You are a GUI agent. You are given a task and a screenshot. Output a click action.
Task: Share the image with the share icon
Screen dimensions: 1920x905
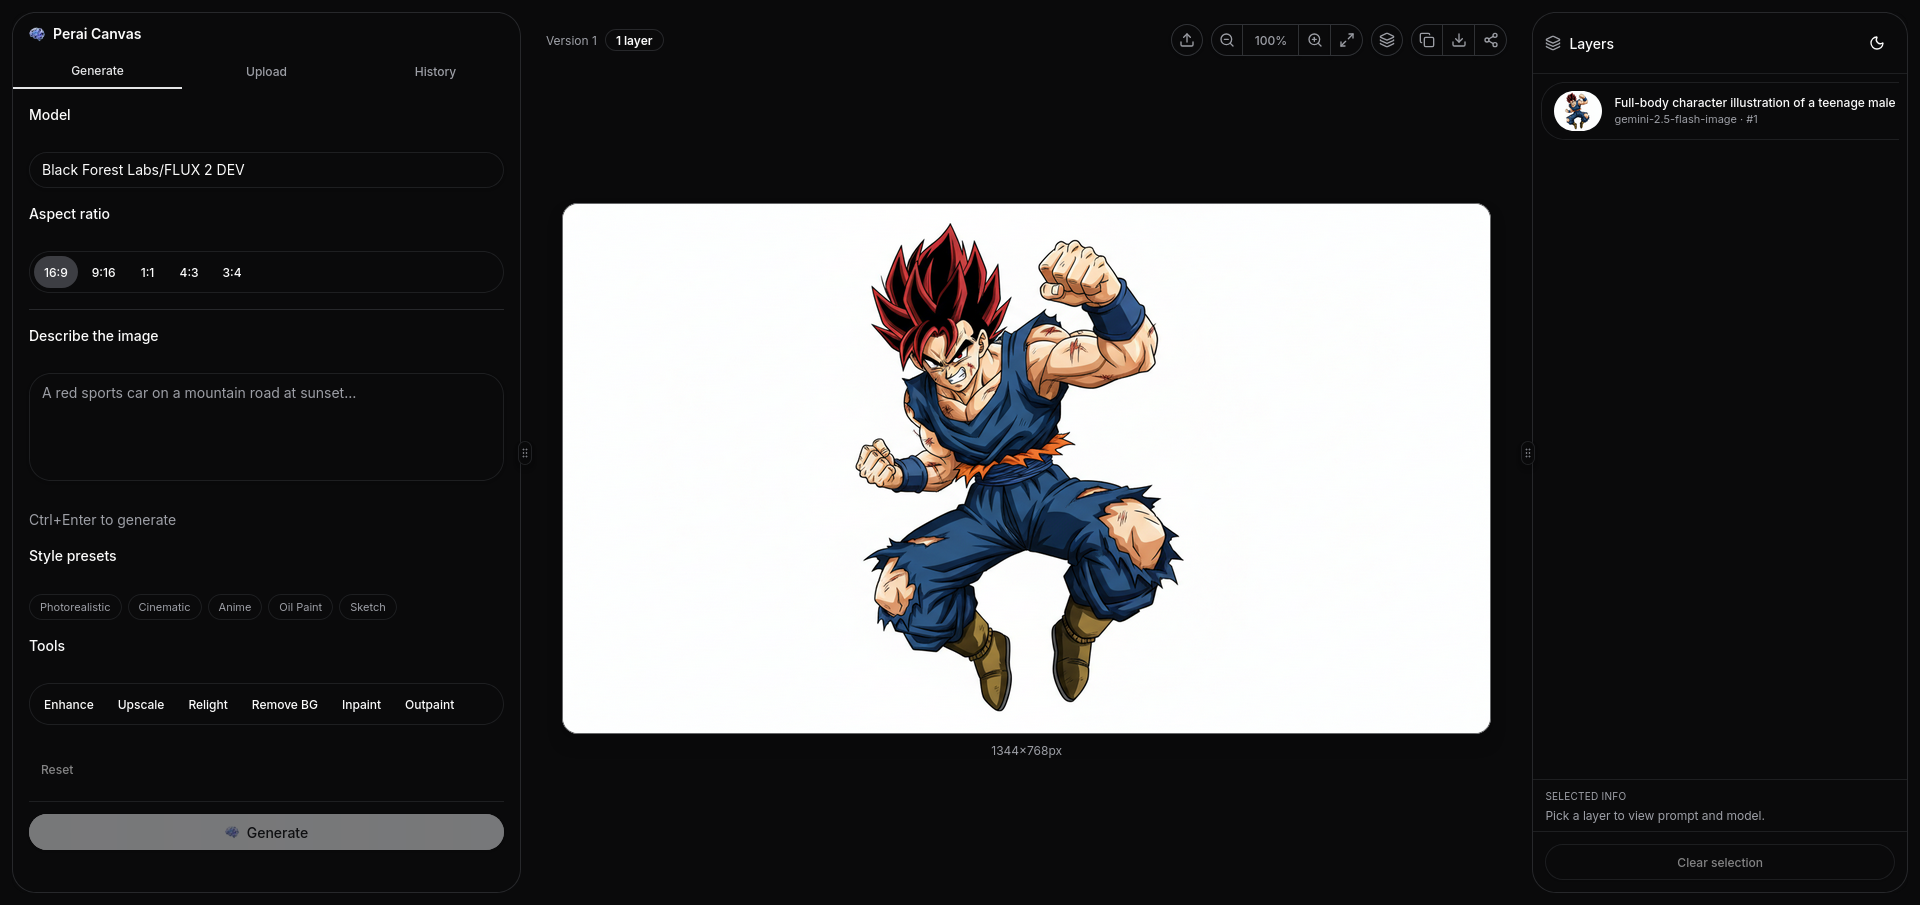click(1491, 40)
